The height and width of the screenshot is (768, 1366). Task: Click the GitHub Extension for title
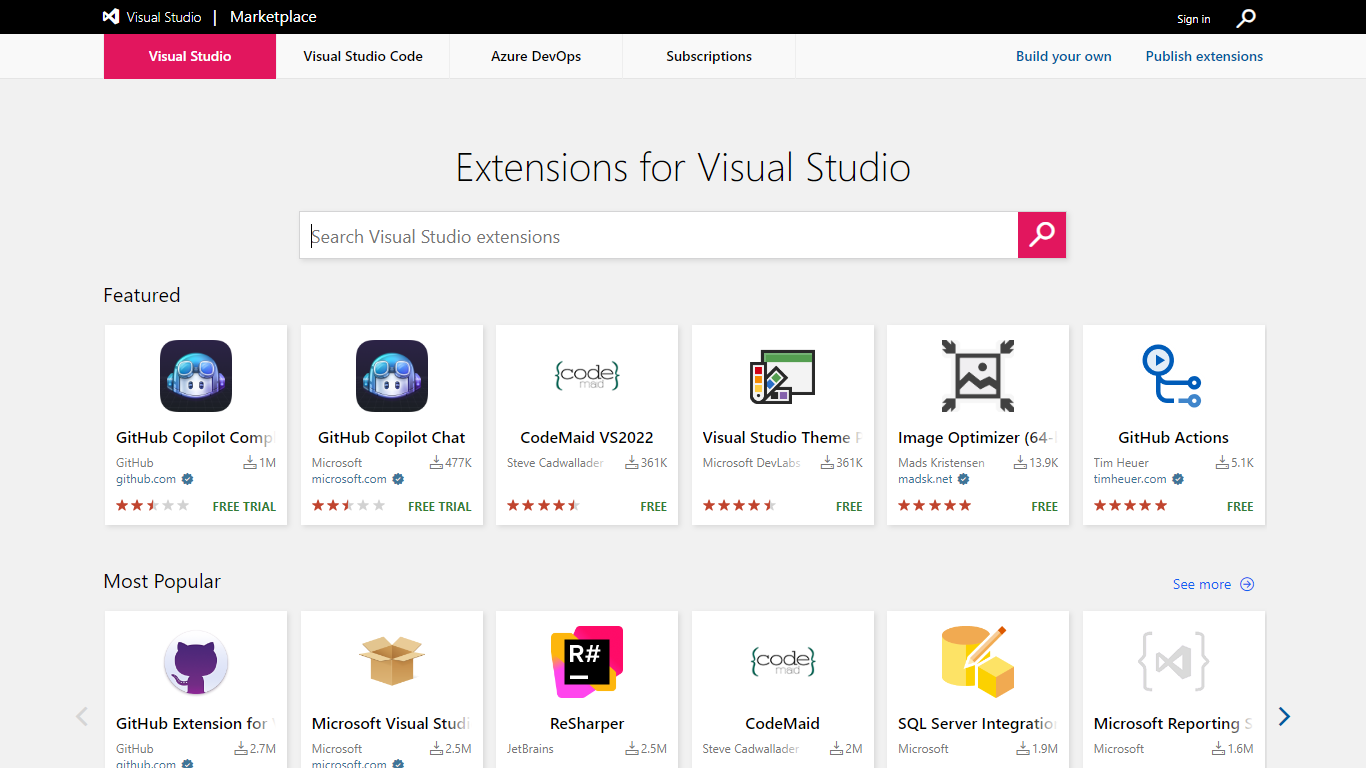coord(195,723)
